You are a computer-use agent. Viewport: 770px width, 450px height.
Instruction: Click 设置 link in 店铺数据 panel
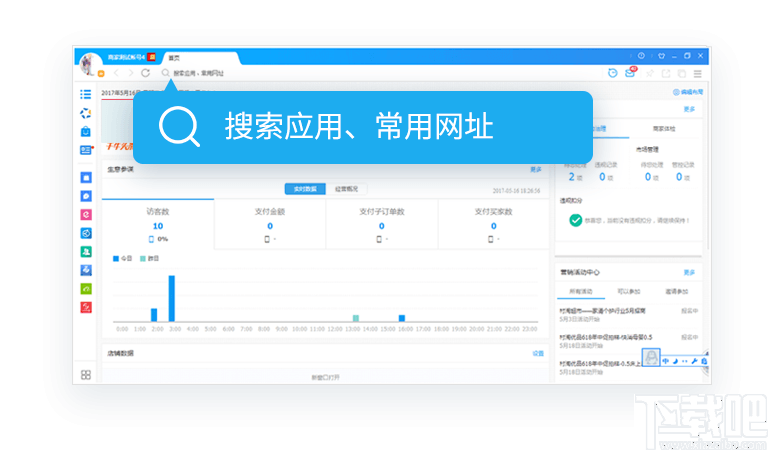point(538,353)
